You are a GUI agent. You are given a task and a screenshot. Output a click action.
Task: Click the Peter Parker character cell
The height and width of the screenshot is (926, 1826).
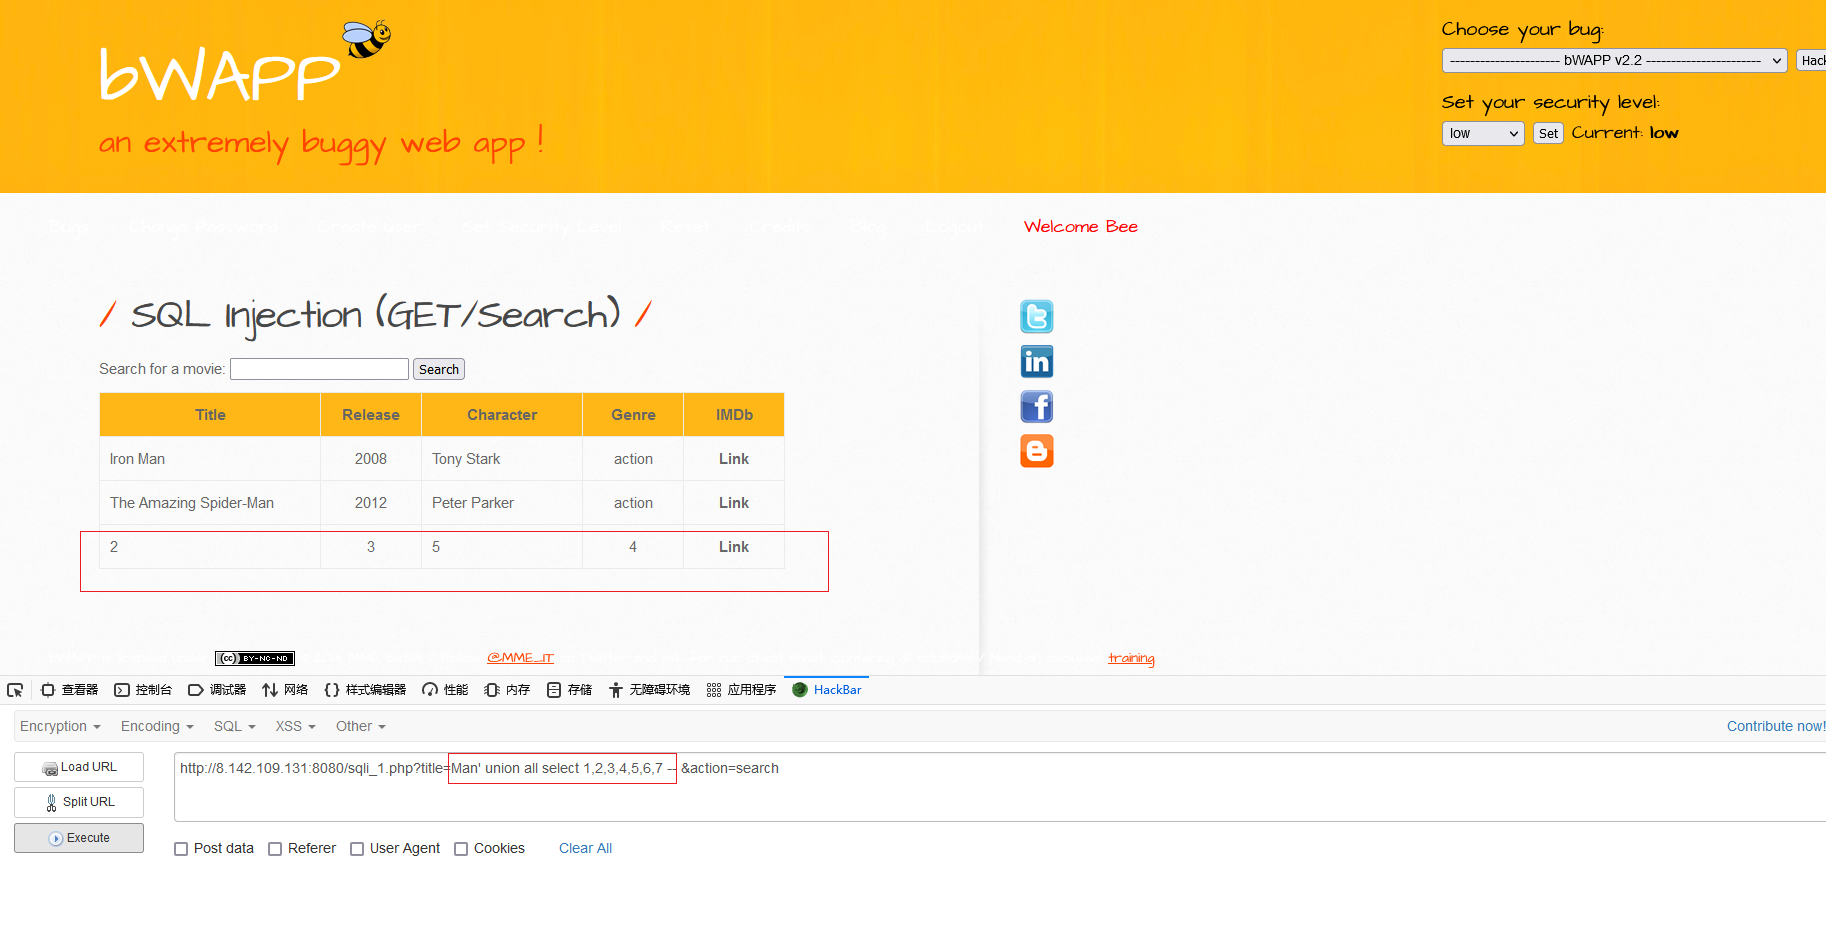[502, 503]
